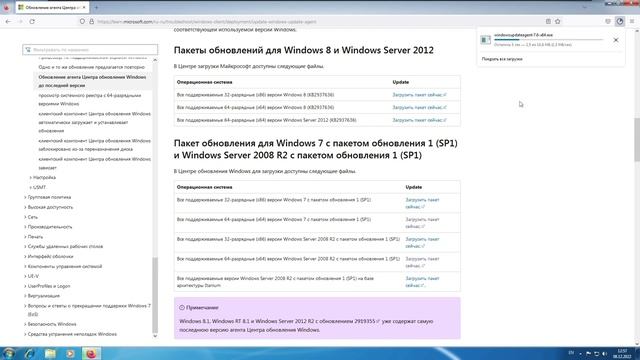Open 'клиентский компонент ... зависает' sidebar item

pos(95,163)
